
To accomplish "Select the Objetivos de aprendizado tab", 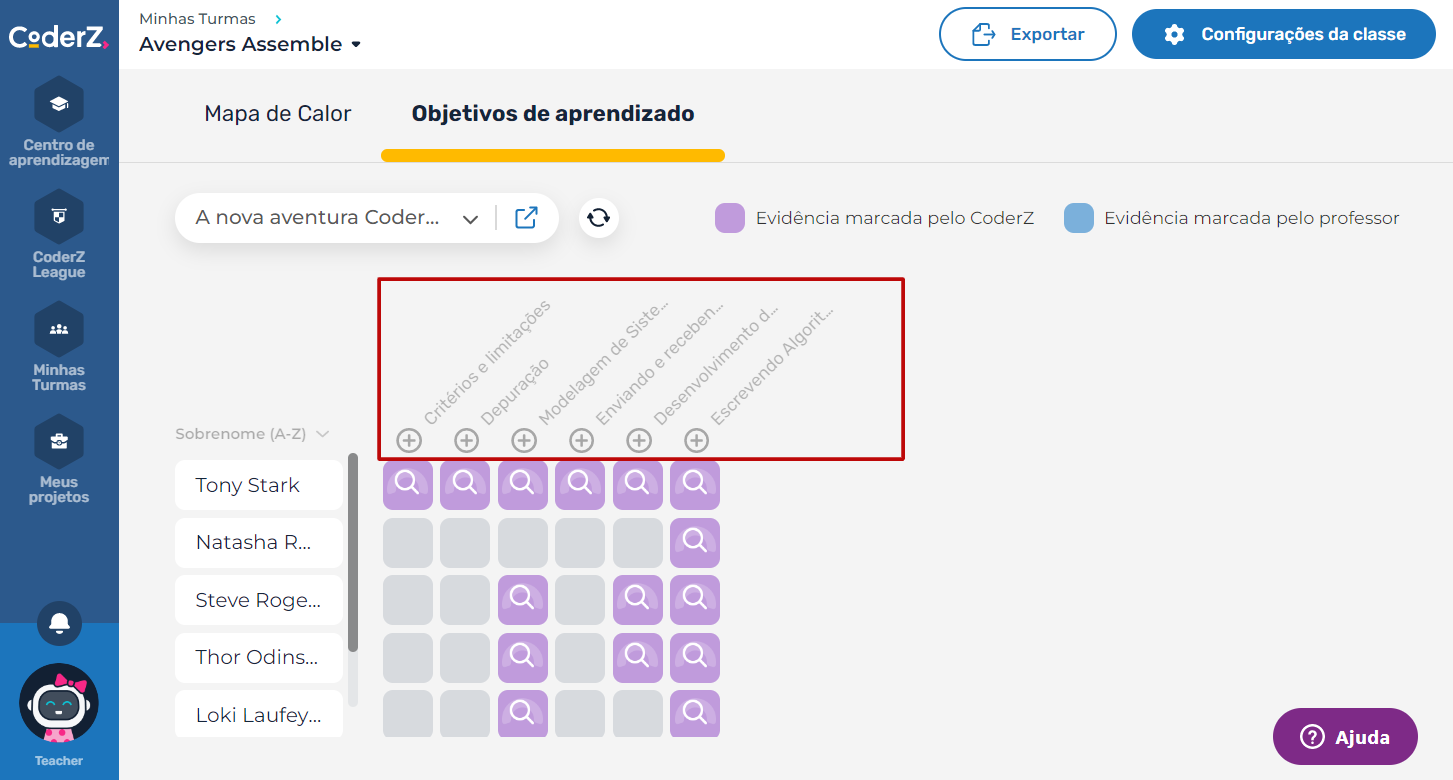I will tap(553, 114).
